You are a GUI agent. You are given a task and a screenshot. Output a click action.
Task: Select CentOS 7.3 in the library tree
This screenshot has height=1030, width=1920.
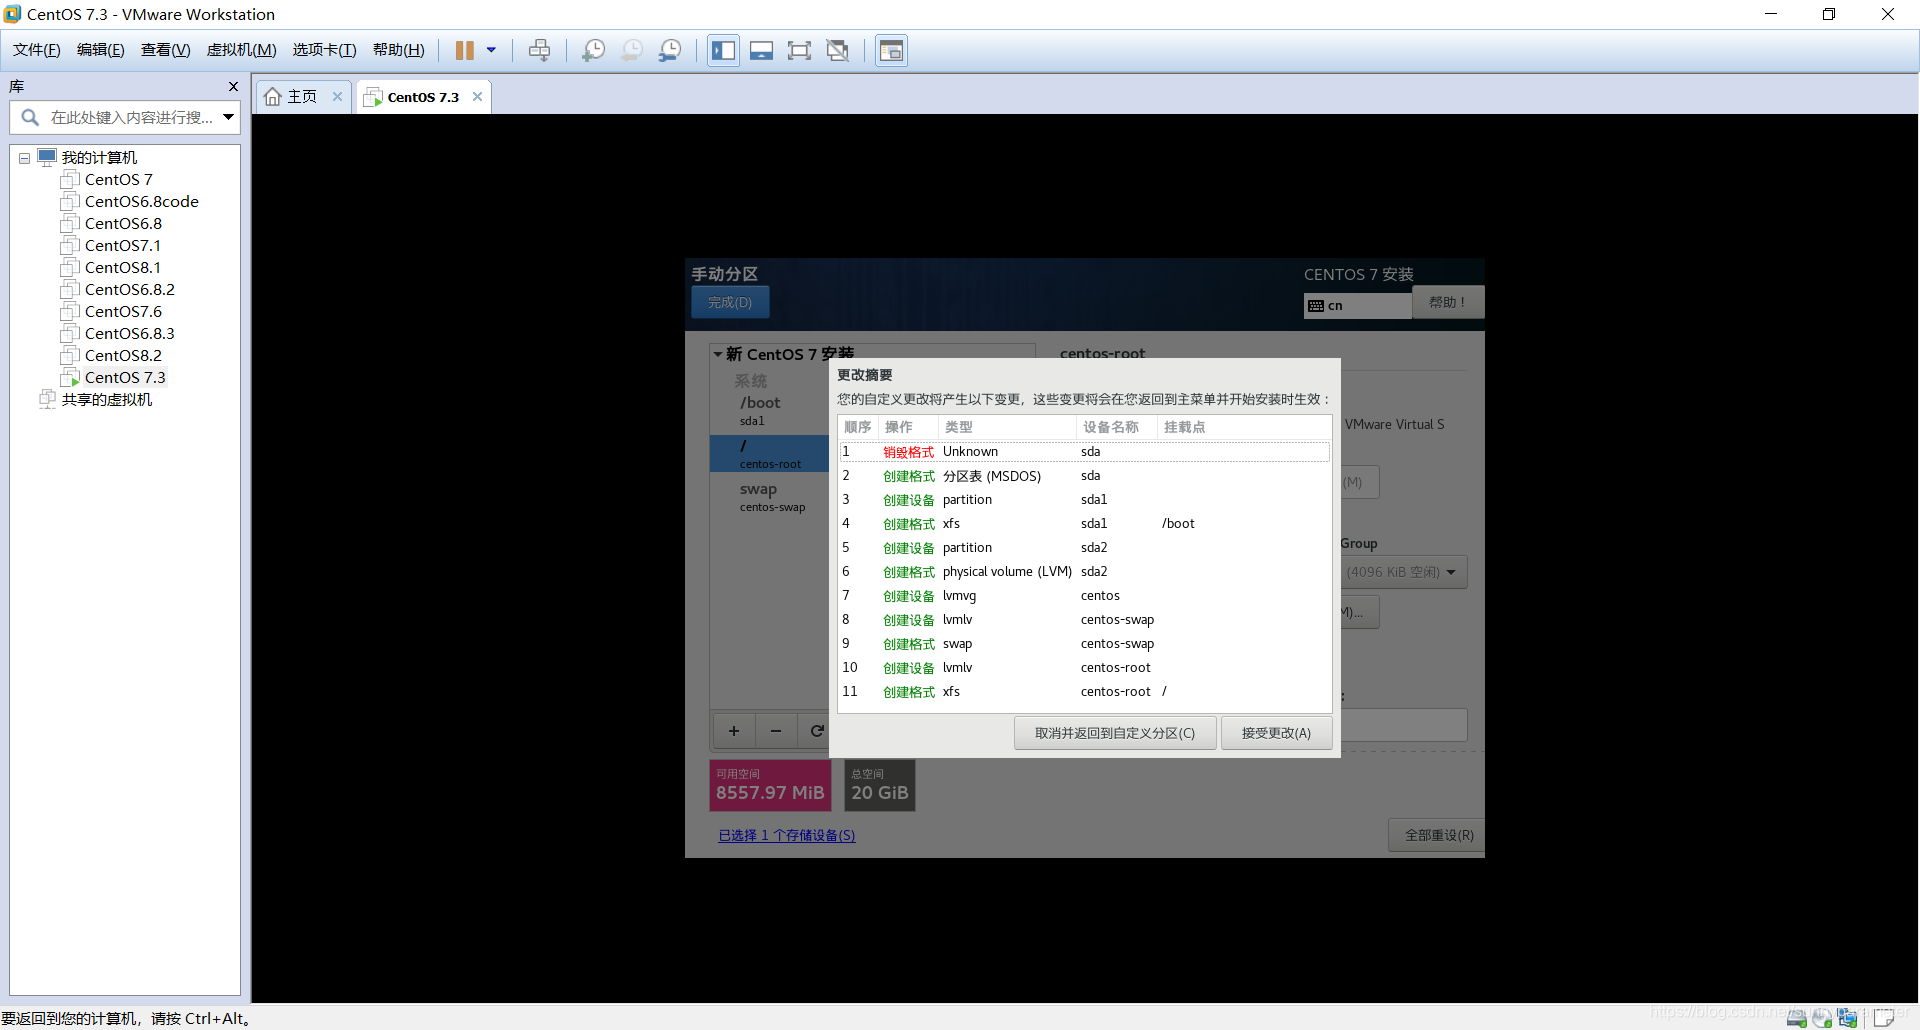click(x=125, y=378)
